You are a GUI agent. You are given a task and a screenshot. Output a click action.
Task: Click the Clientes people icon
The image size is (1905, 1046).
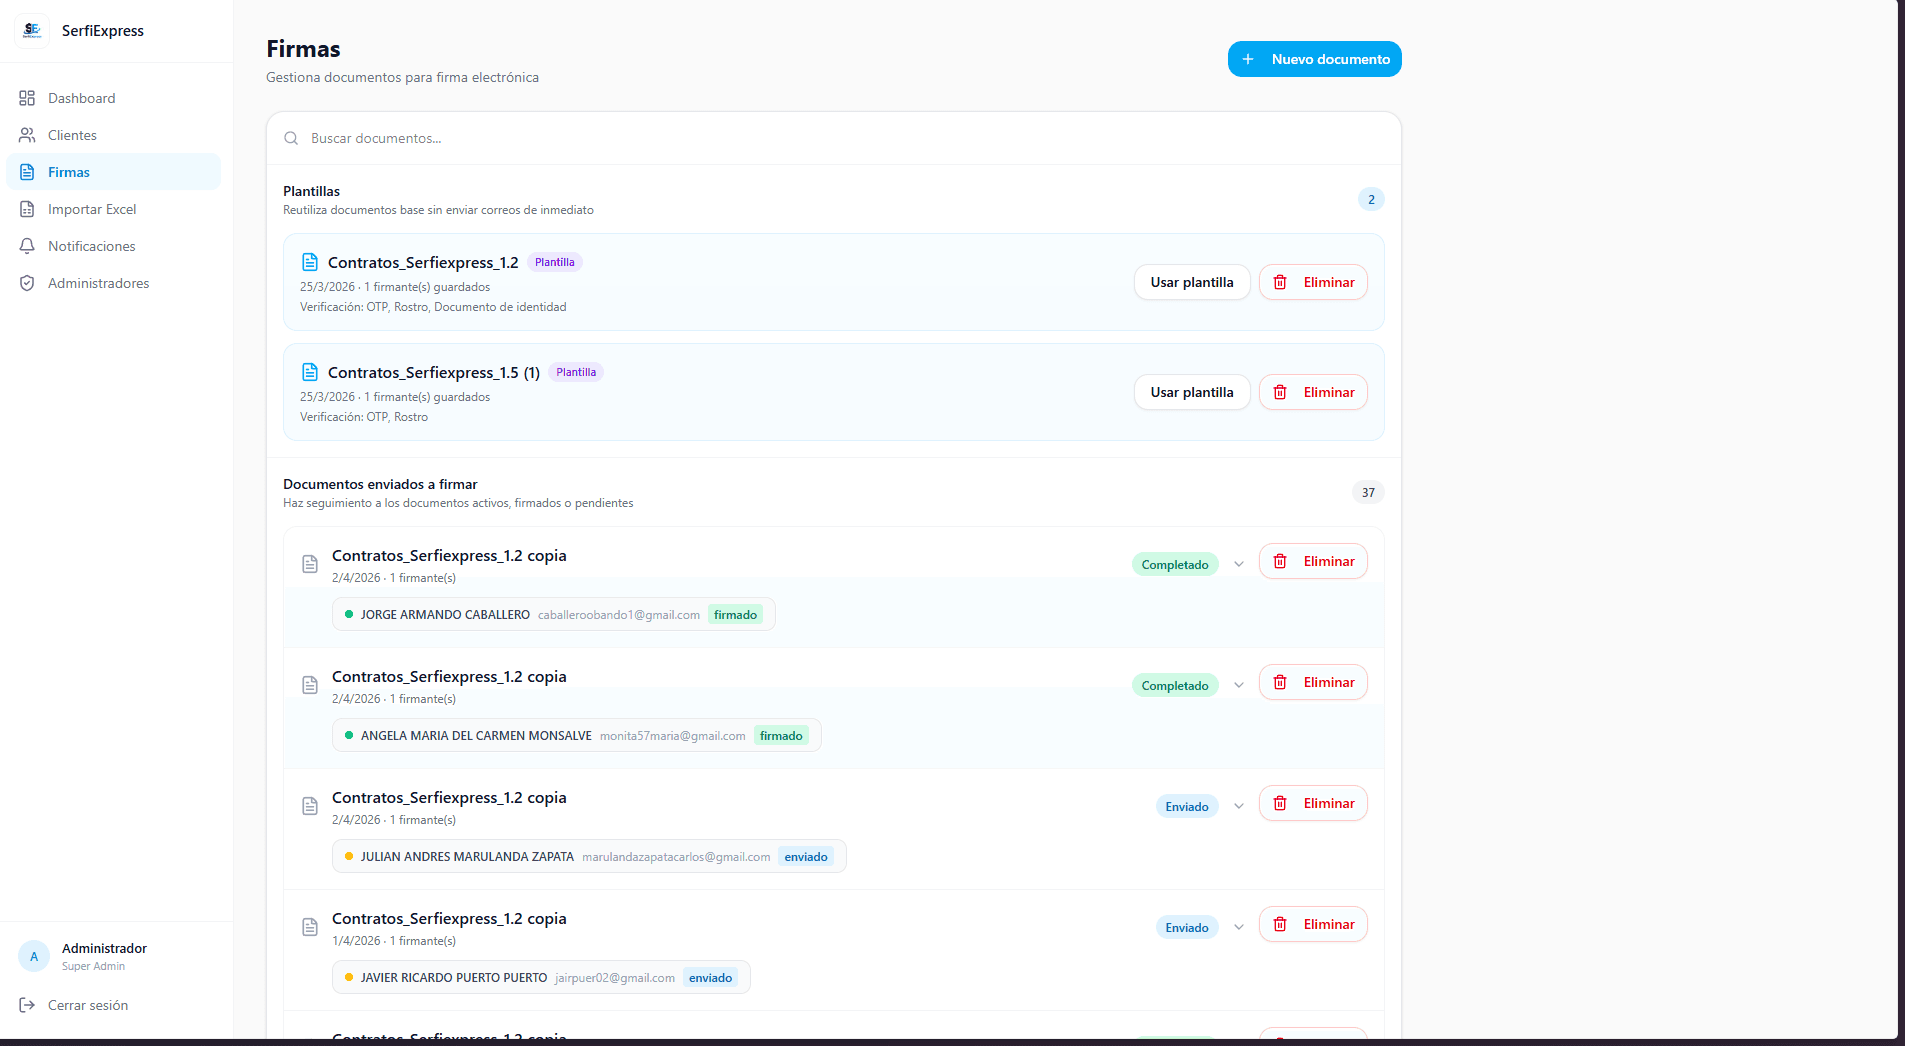click(x=27, y=135)
